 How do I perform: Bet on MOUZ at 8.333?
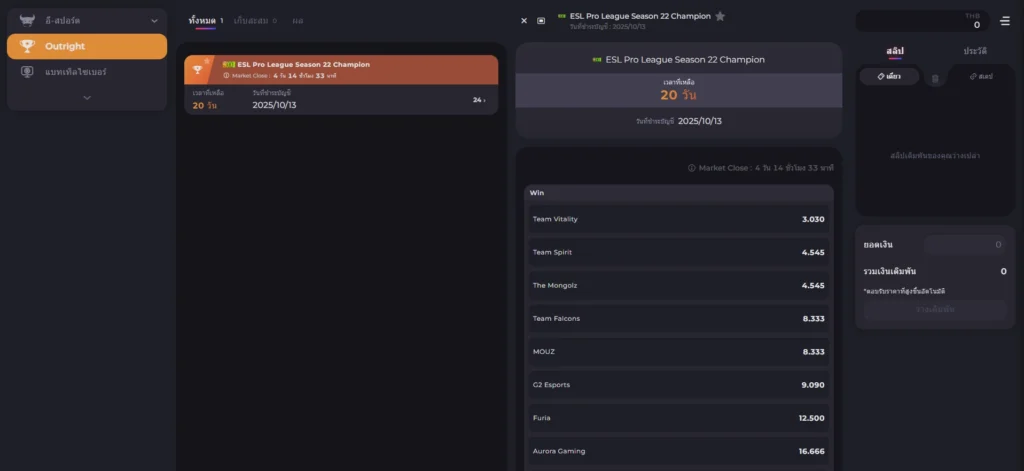point(679,351)
